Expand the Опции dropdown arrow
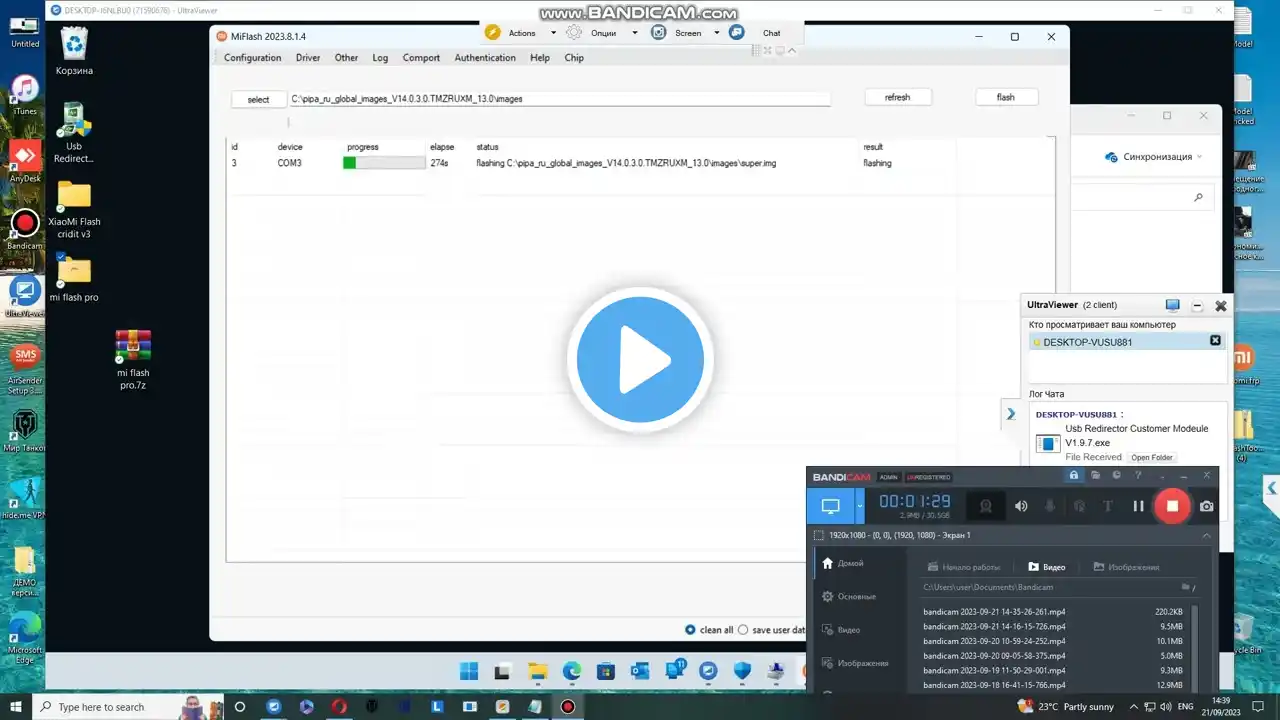This screenshot has height=720, width=1280. pyautogui.click(x=634, y=33)
